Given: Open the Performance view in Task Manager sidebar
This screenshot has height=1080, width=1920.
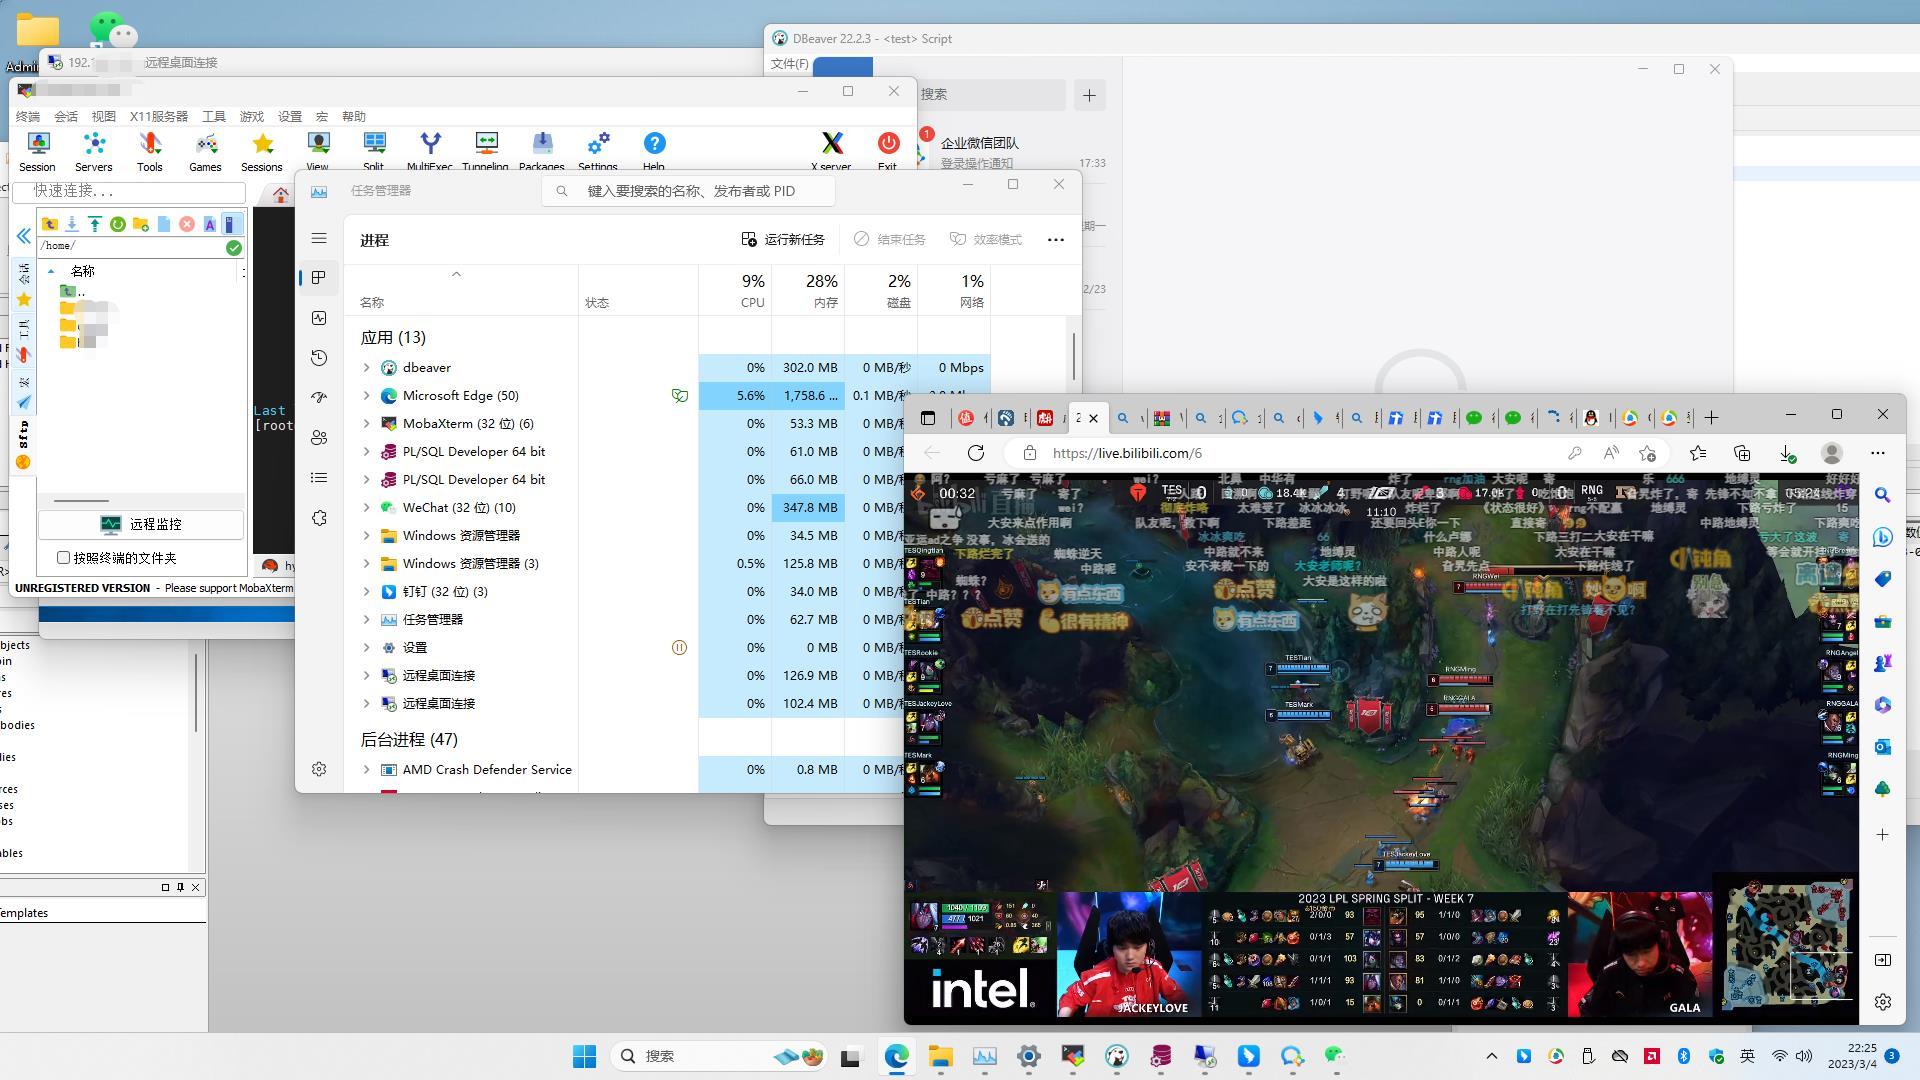Looking at the screenshot, I should click(x=319, y=318).
